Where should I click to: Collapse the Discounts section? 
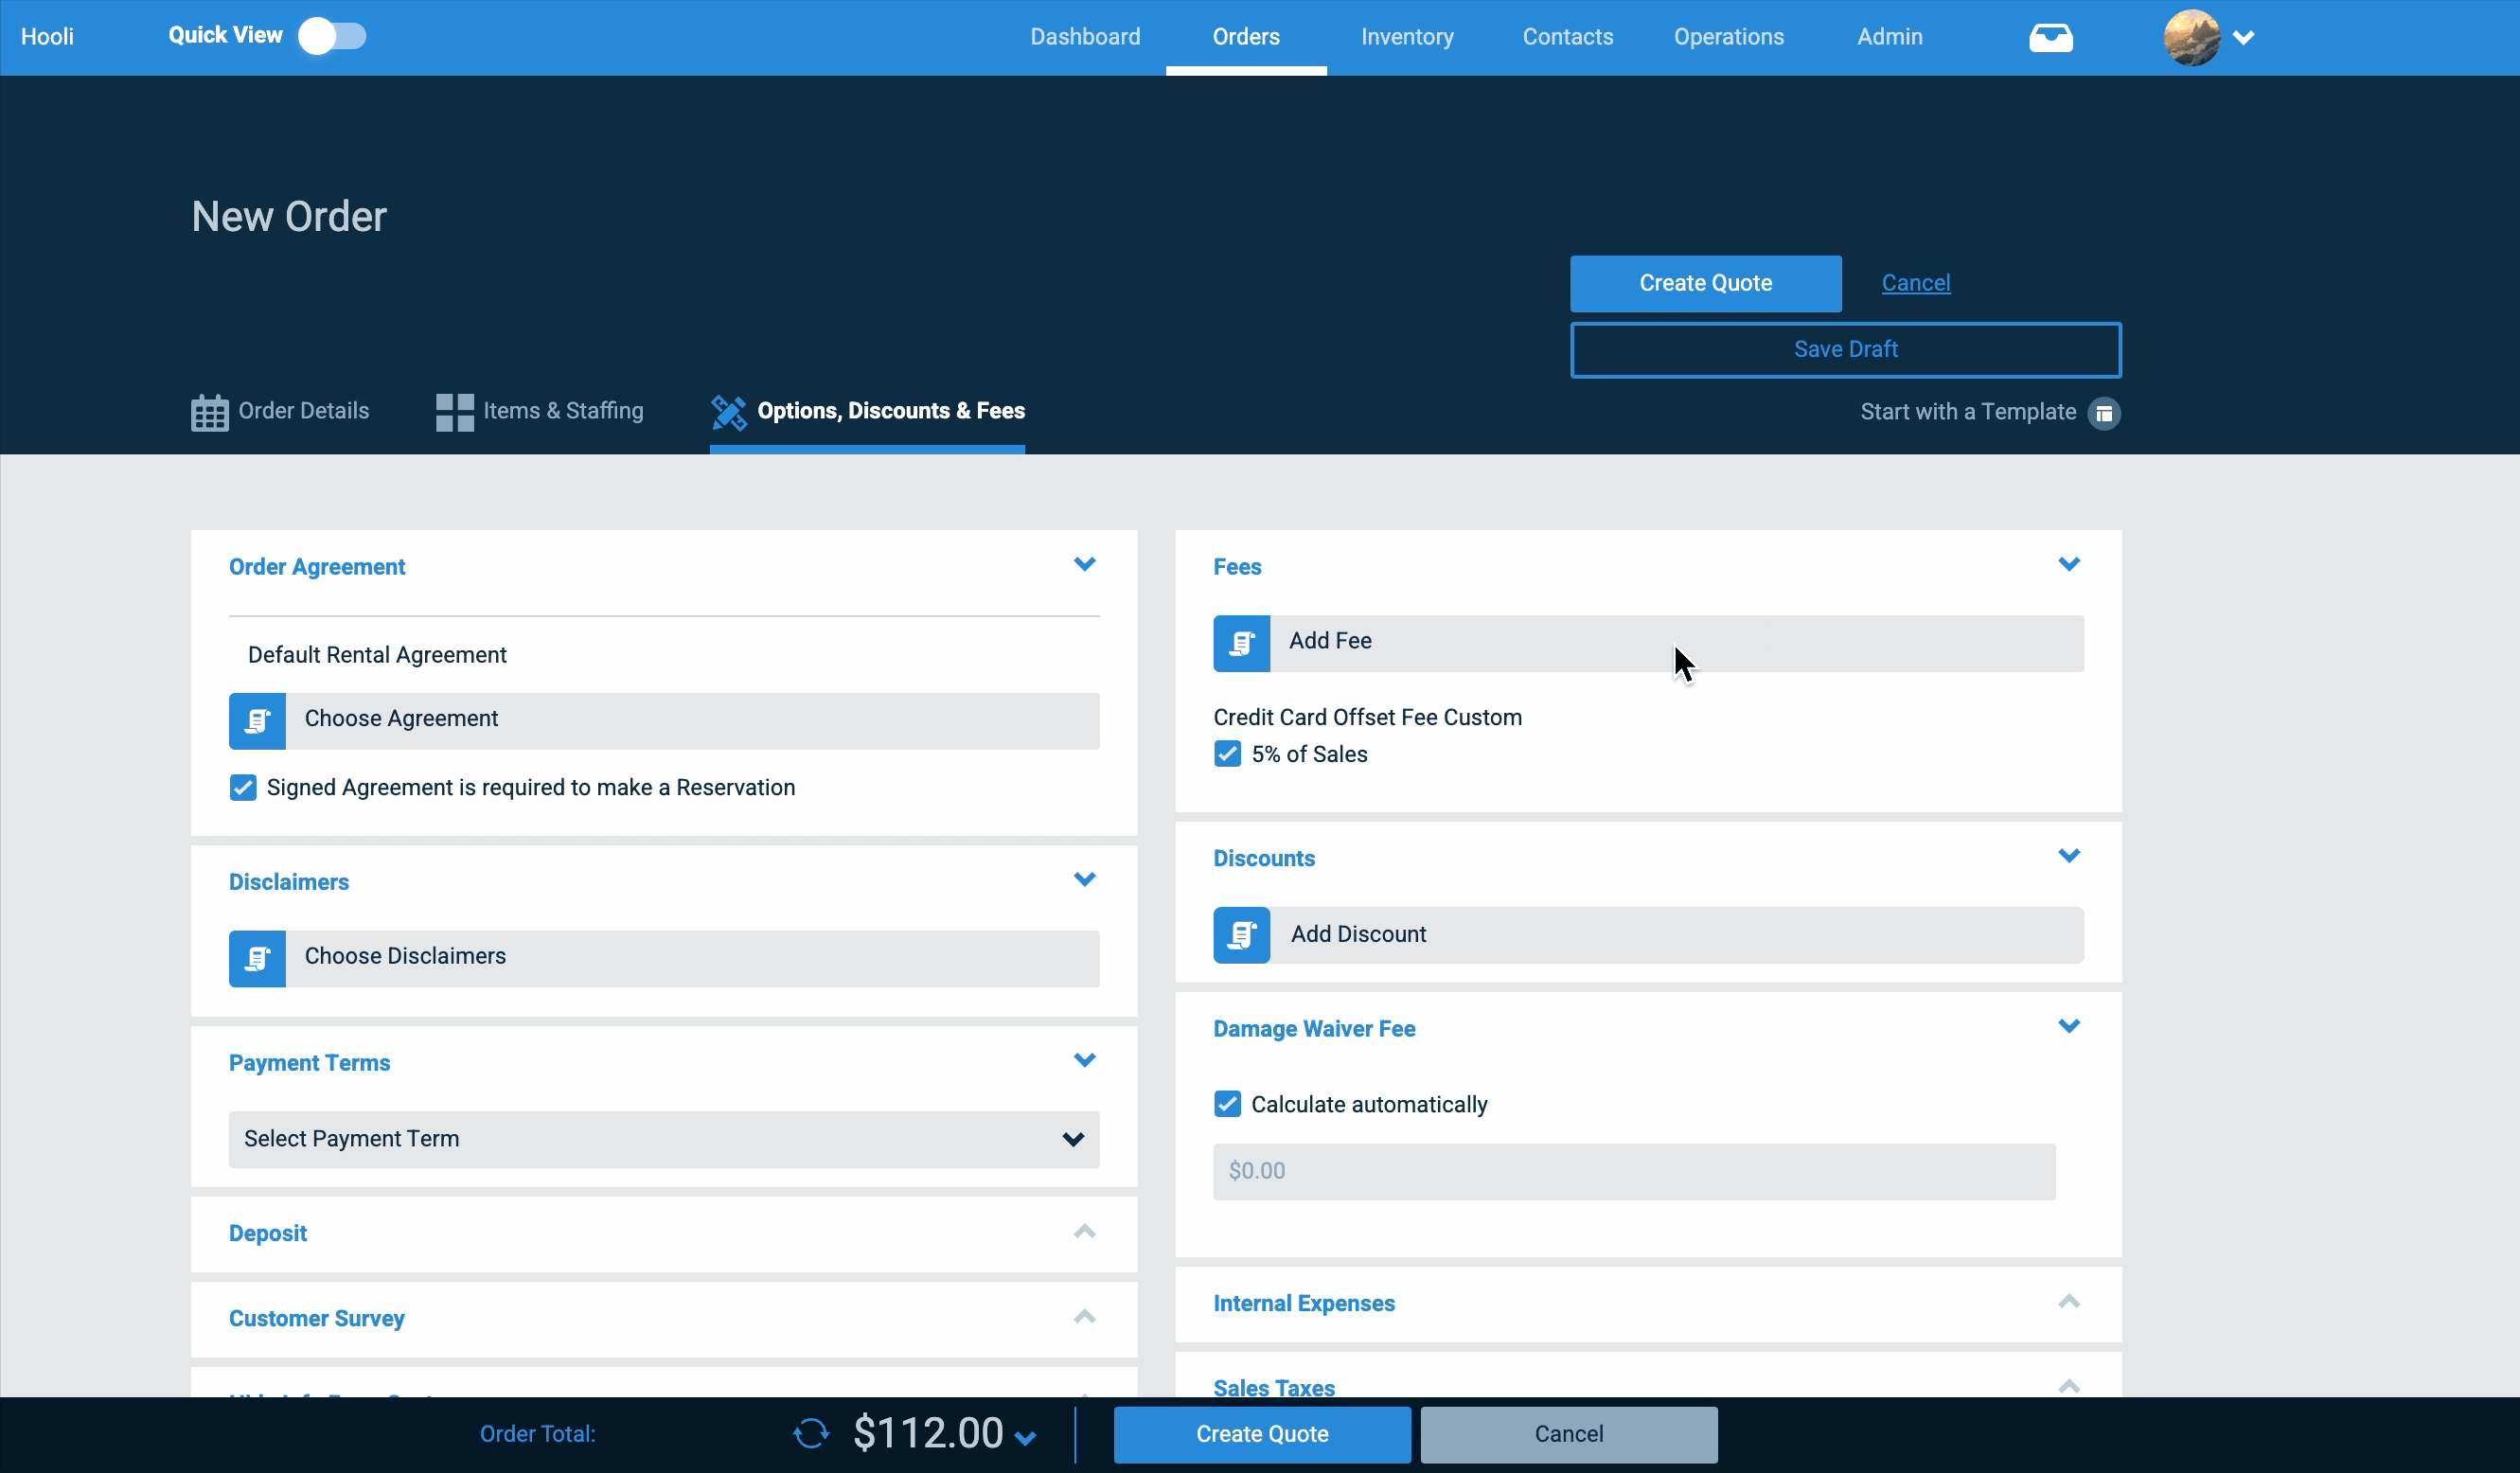click(x=2069, y=855)
